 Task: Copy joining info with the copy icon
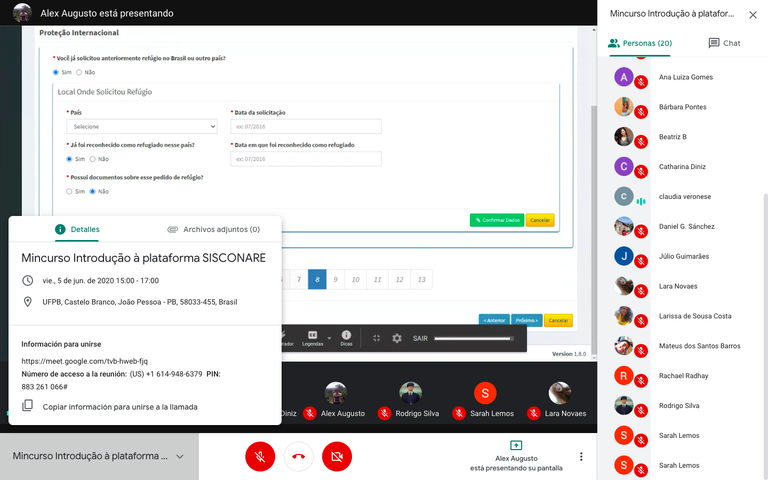pos(27,406)
